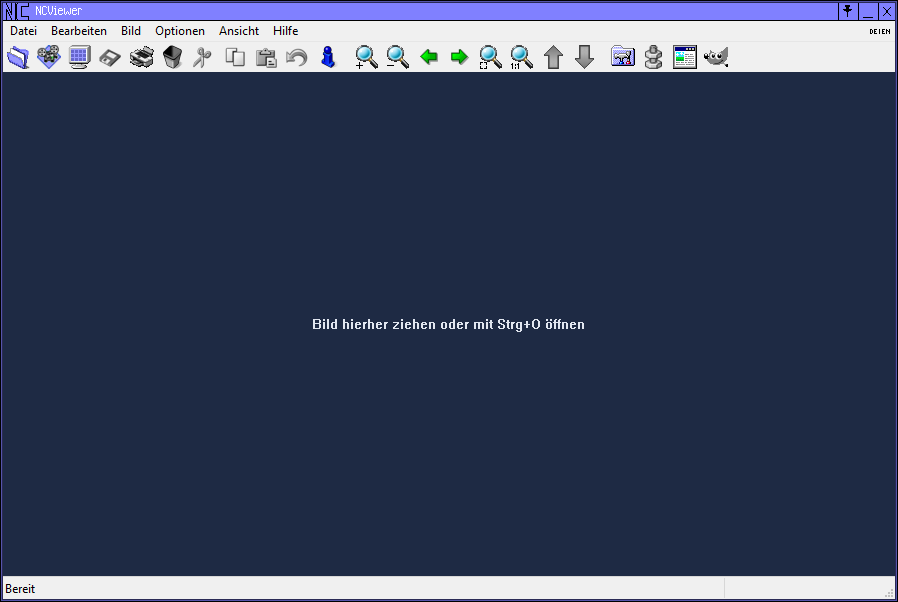Pin the window with the pushpin button

848,11
